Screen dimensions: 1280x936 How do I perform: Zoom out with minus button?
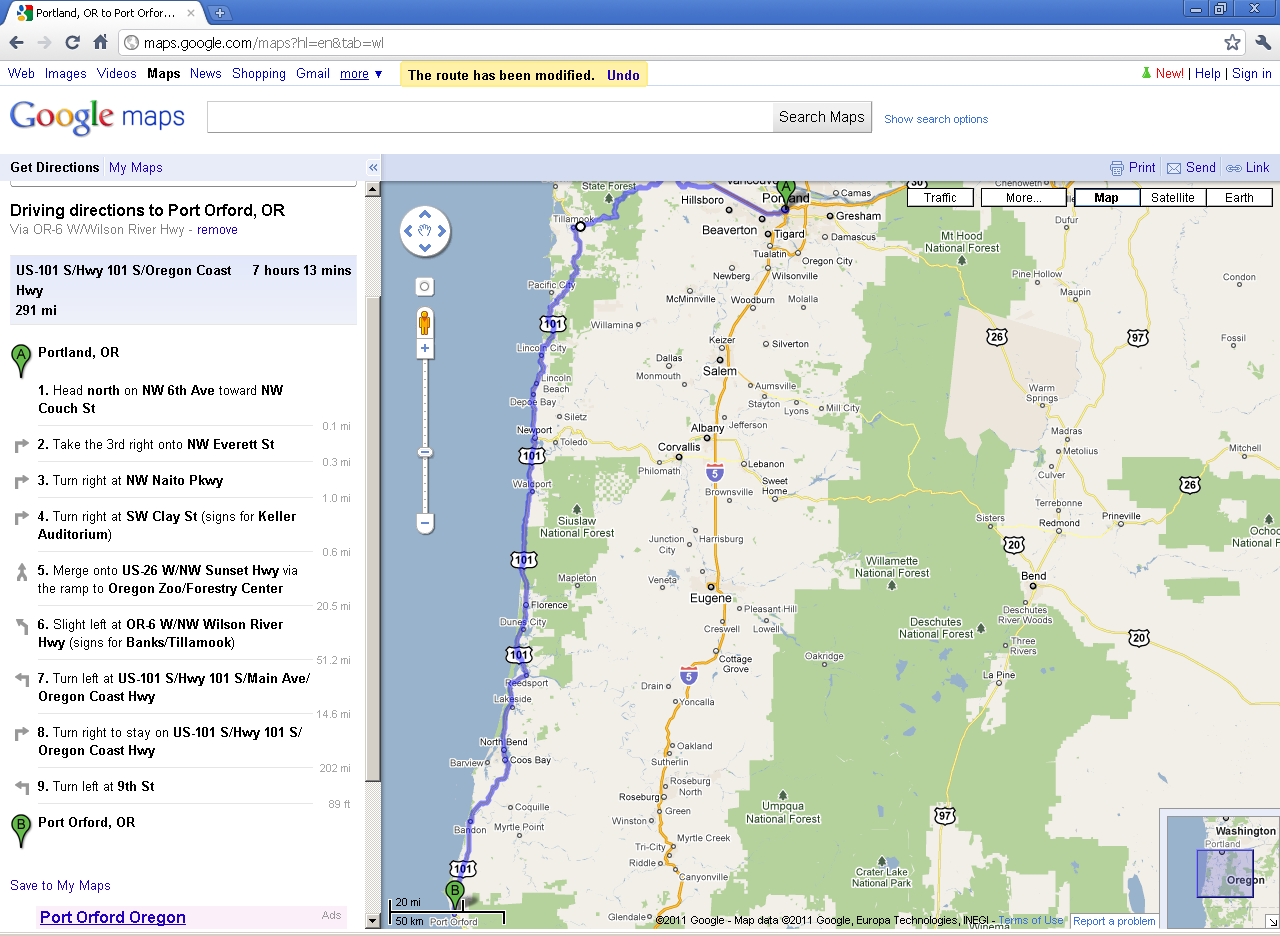(425, 523)
